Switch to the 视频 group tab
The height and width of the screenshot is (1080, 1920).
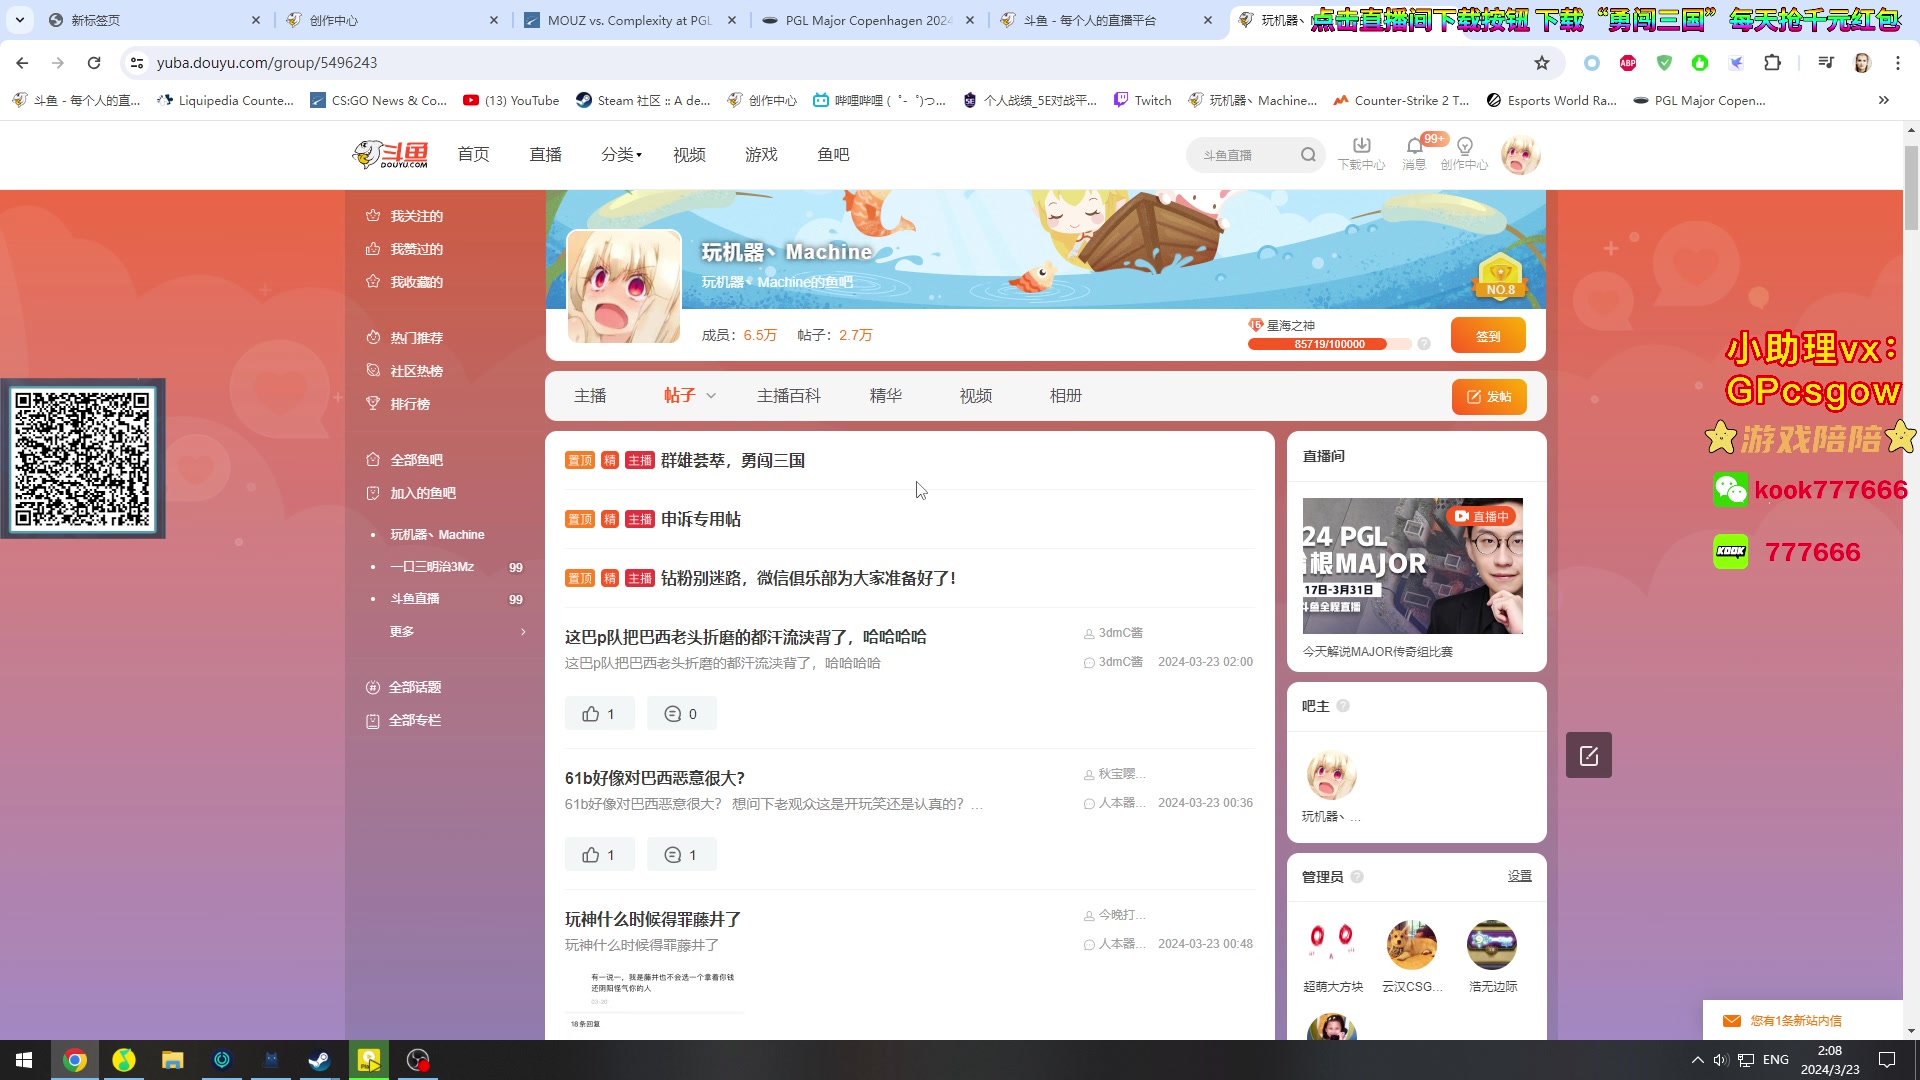[x=975, y=396]
